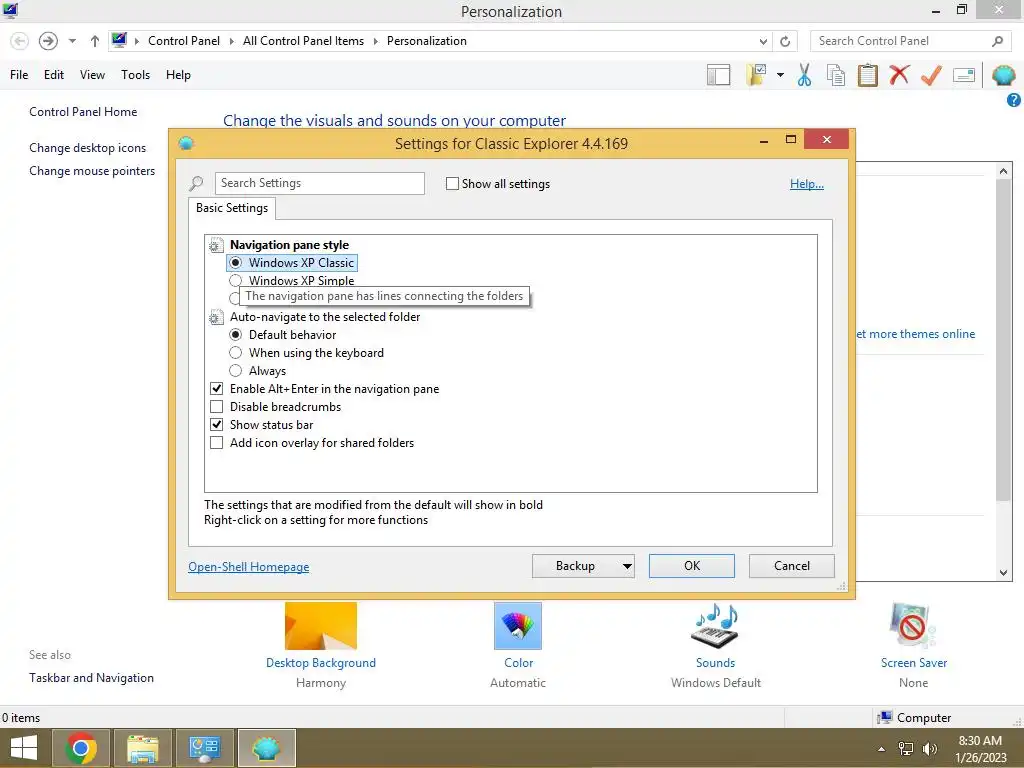The height and width of the screenshot is (768, 1024).
Task: Open Taskbar and Navigation link
Action: [x=91, y=678]
